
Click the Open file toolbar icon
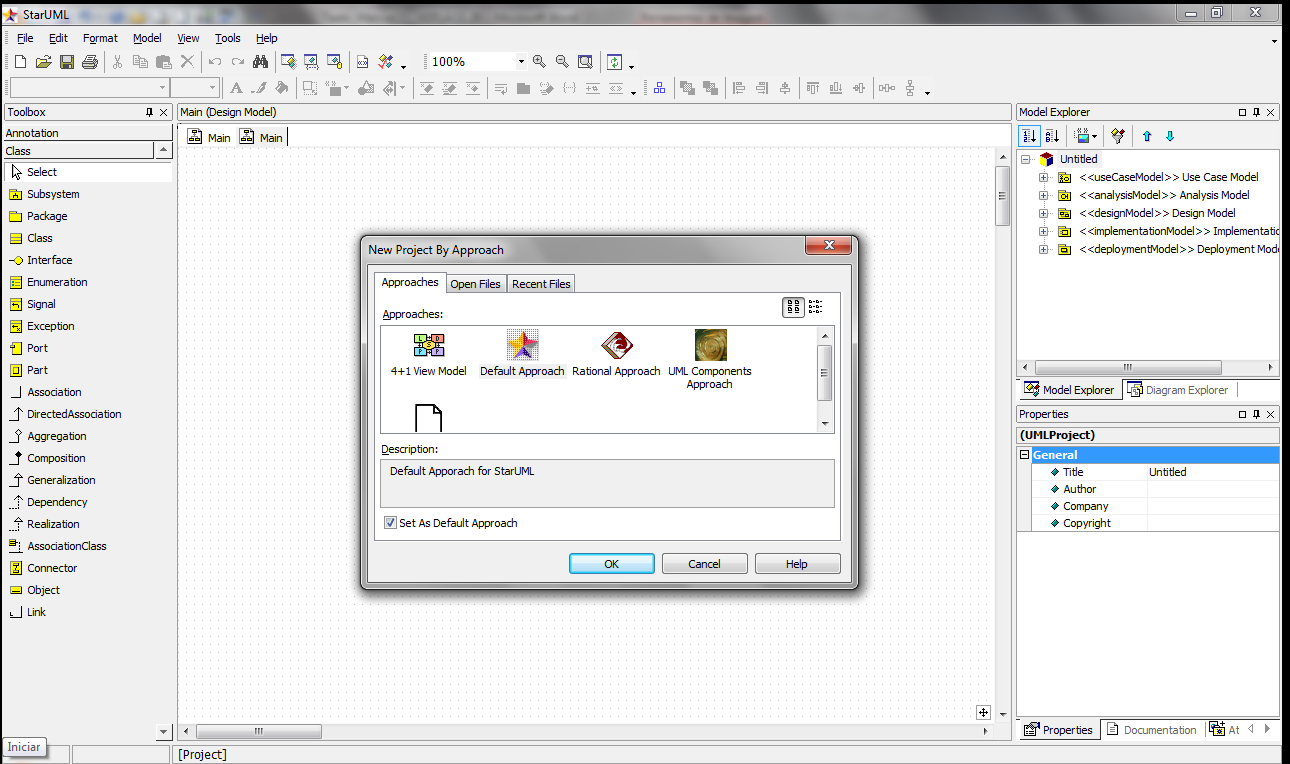point(43,62)
